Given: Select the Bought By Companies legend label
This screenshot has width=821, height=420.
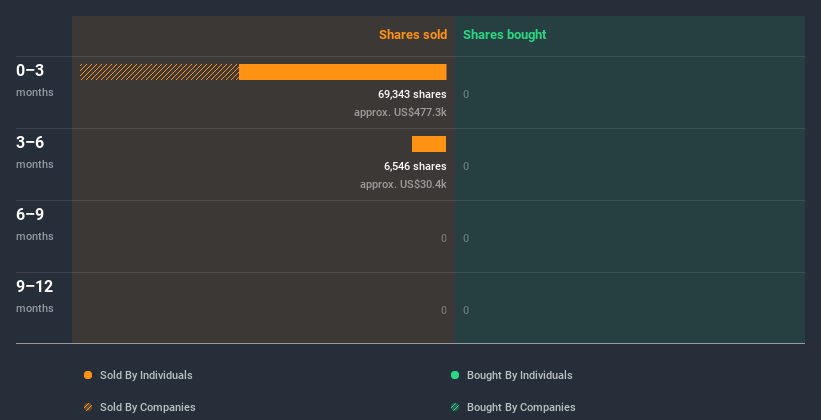Looking at the screenshot, I should pyautogui.click(x=521, y=407).
